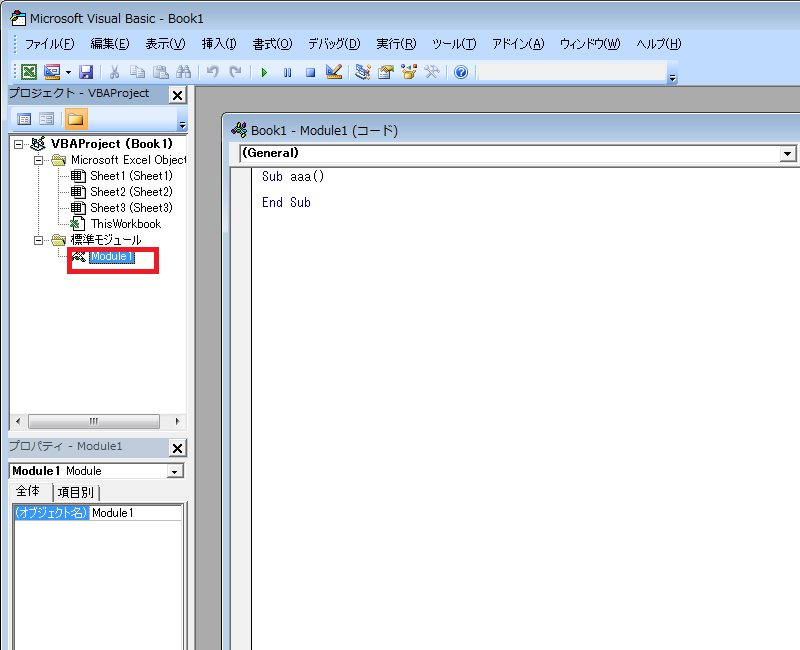Select the 標準モジュール folder item

(x=106, y=240)
